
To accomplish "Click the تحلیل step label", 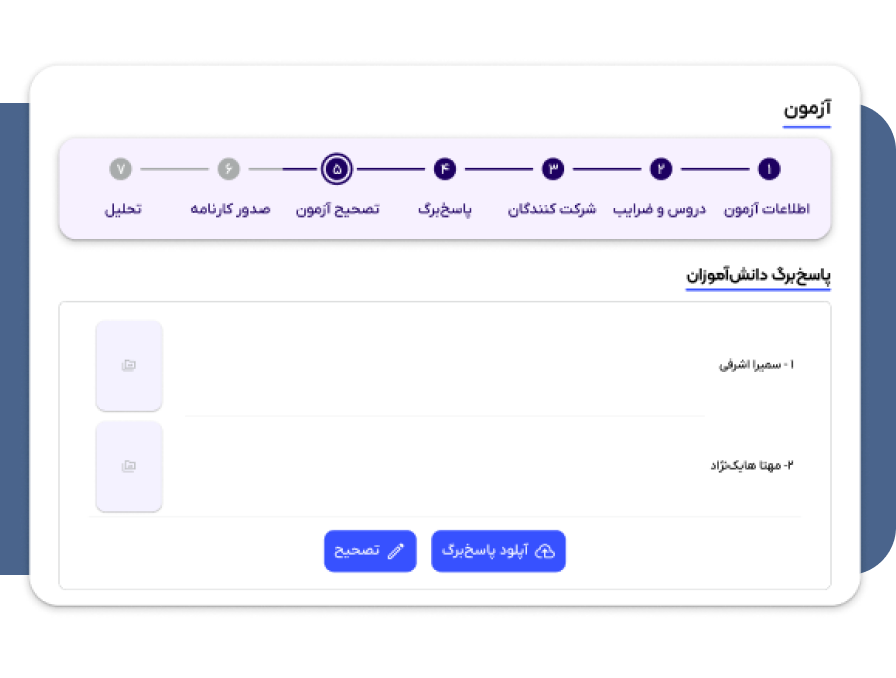I will tap(123, 209).
